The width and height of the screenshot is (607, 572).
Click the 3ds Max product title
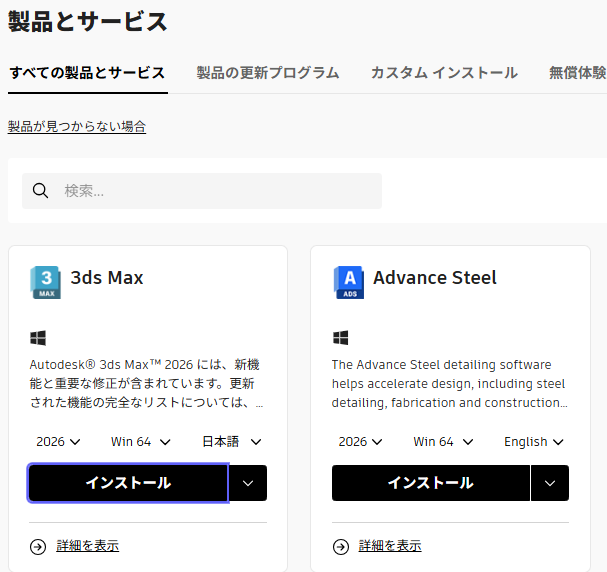click(x=107, y=278)
